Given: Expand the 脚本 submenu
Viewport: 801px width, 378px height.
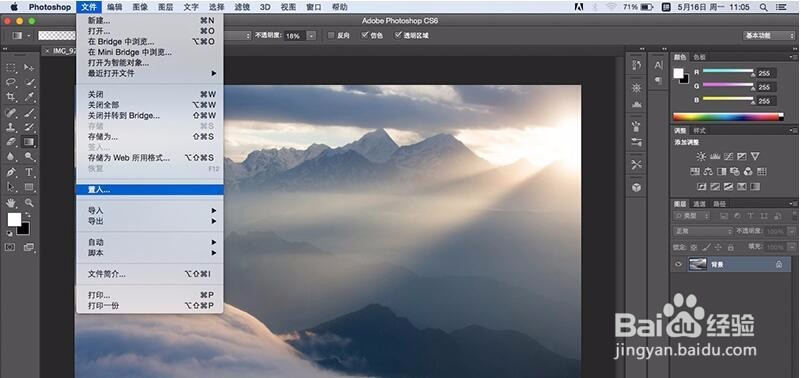Looking at the screenshot, I should pos(150,253).
